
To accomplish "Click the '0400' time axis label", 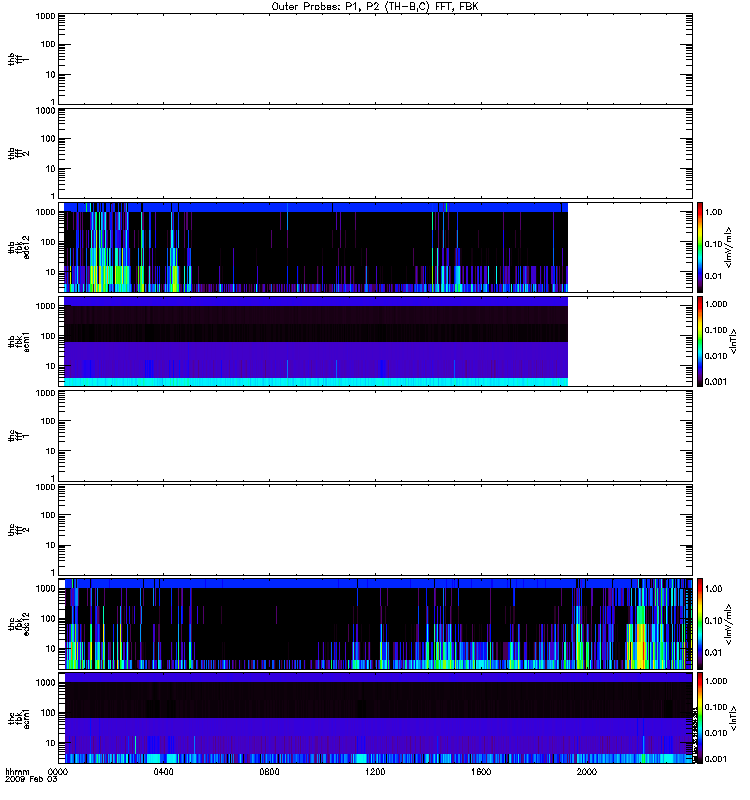I will pyautogui.click(x=163, y=772).
